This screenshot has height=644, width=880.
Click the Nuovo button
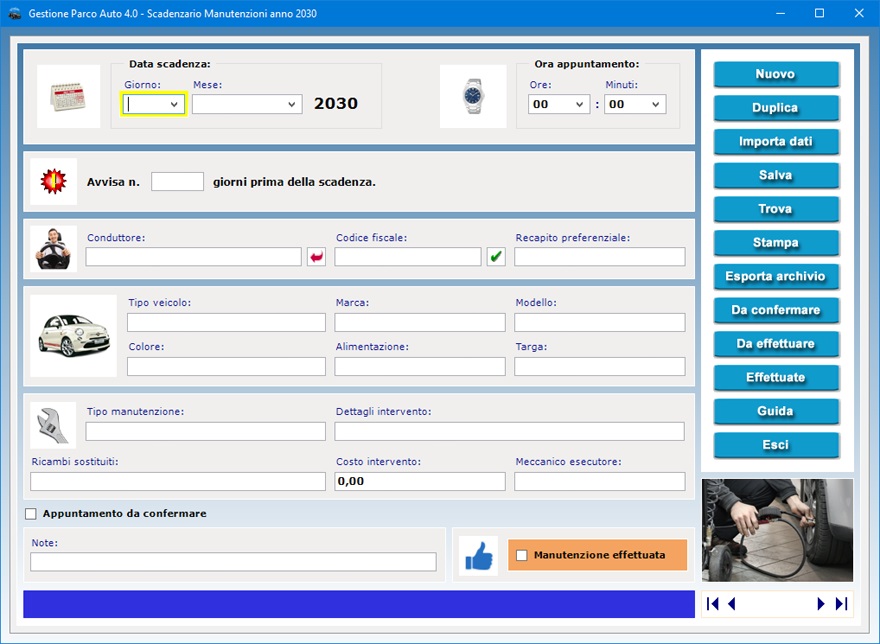[776, 74]
